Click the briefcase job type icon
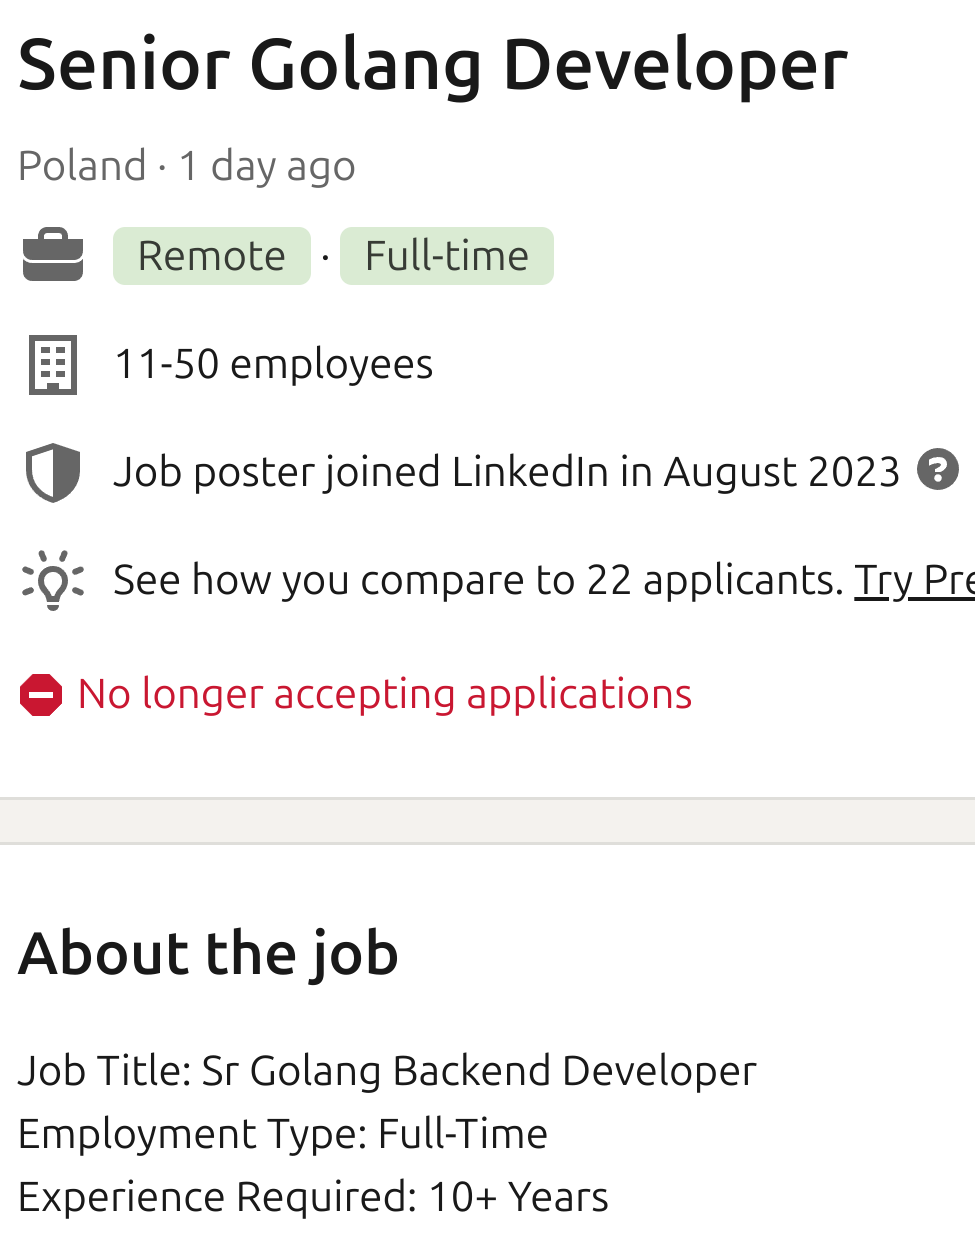Image resolution: width=975 pixels, height=1252 pixels. click(53, 256)
